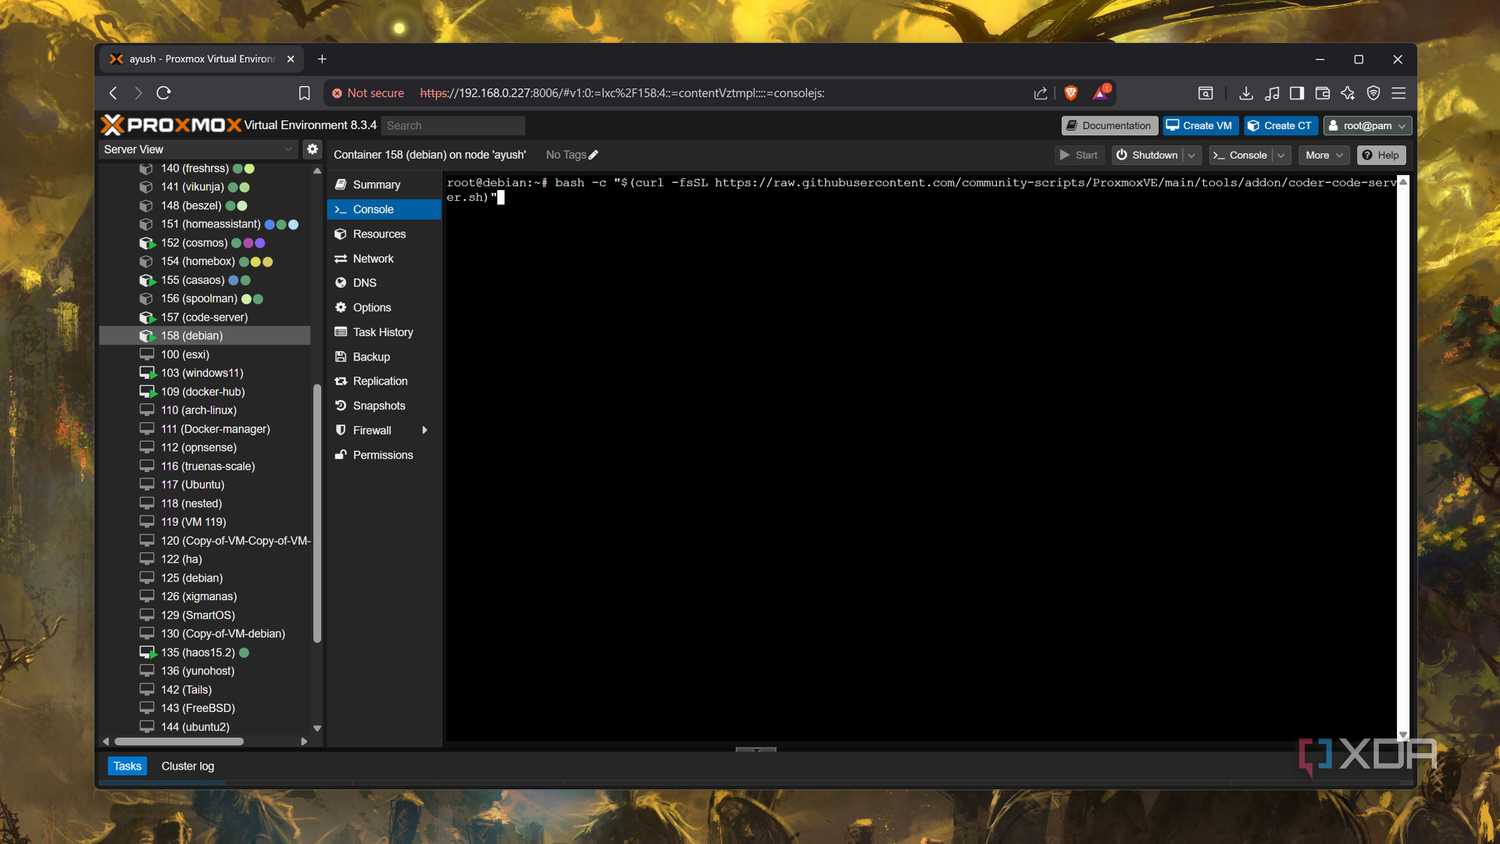
Task: Reload the page with the refresh icon
Action: tap(164, 93)
